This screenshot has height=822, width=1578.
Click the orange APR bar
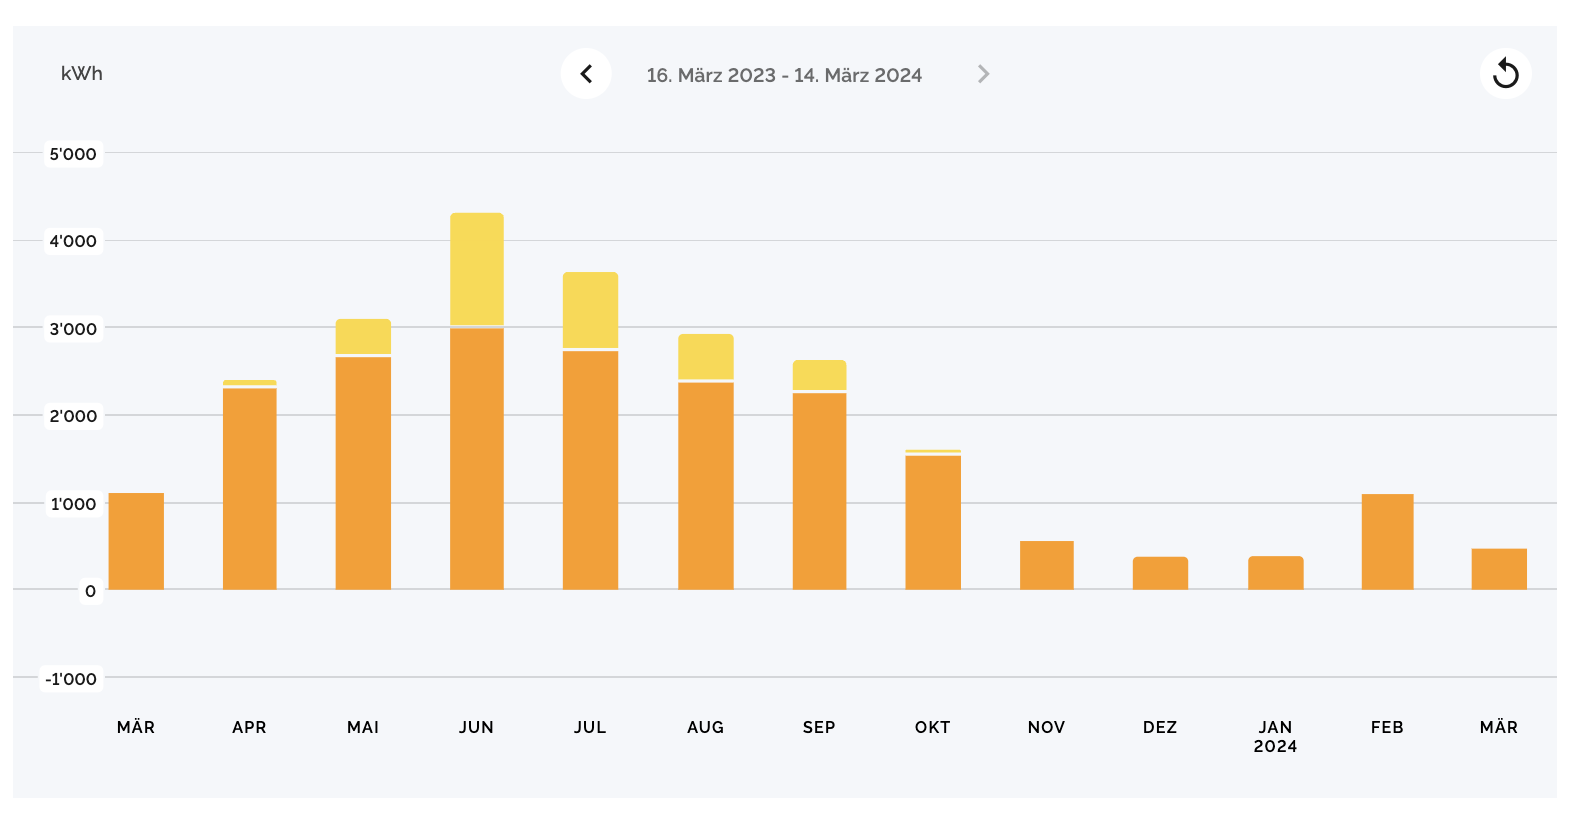pyautogui.click(x=249, y=489)
